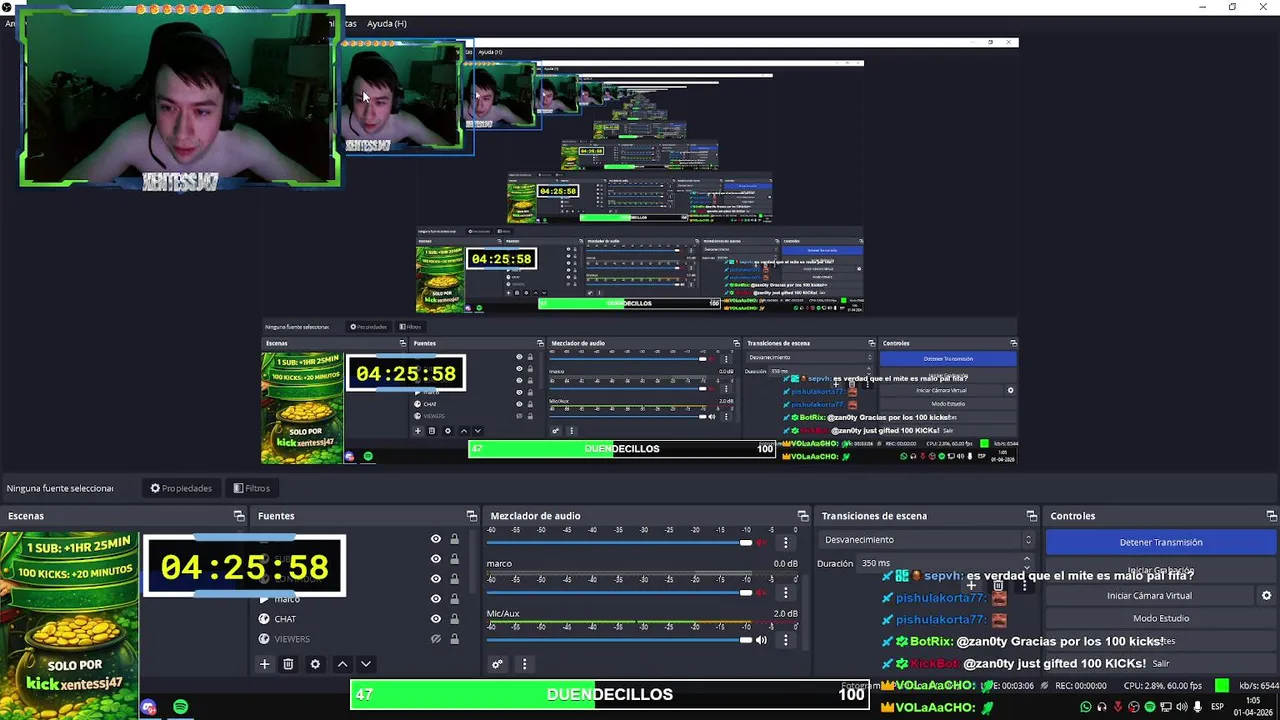Show the VIEWERS source with eye icon

(x=435, y=639)
